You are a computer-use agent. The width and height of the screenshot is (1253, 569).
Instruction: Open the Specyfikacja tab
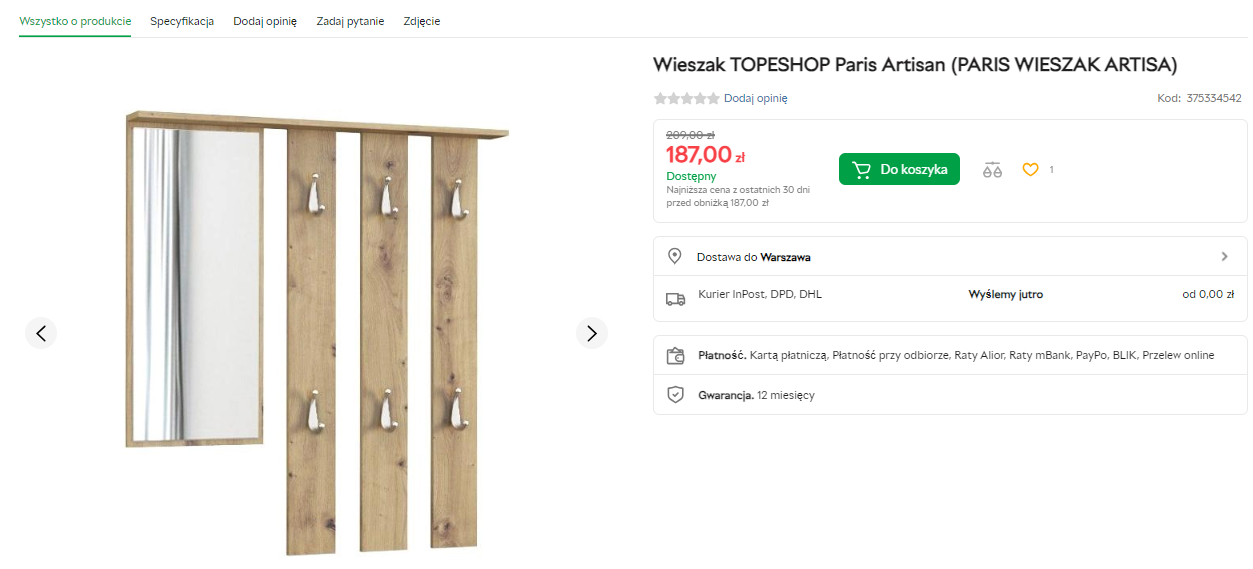coord(182,21)
